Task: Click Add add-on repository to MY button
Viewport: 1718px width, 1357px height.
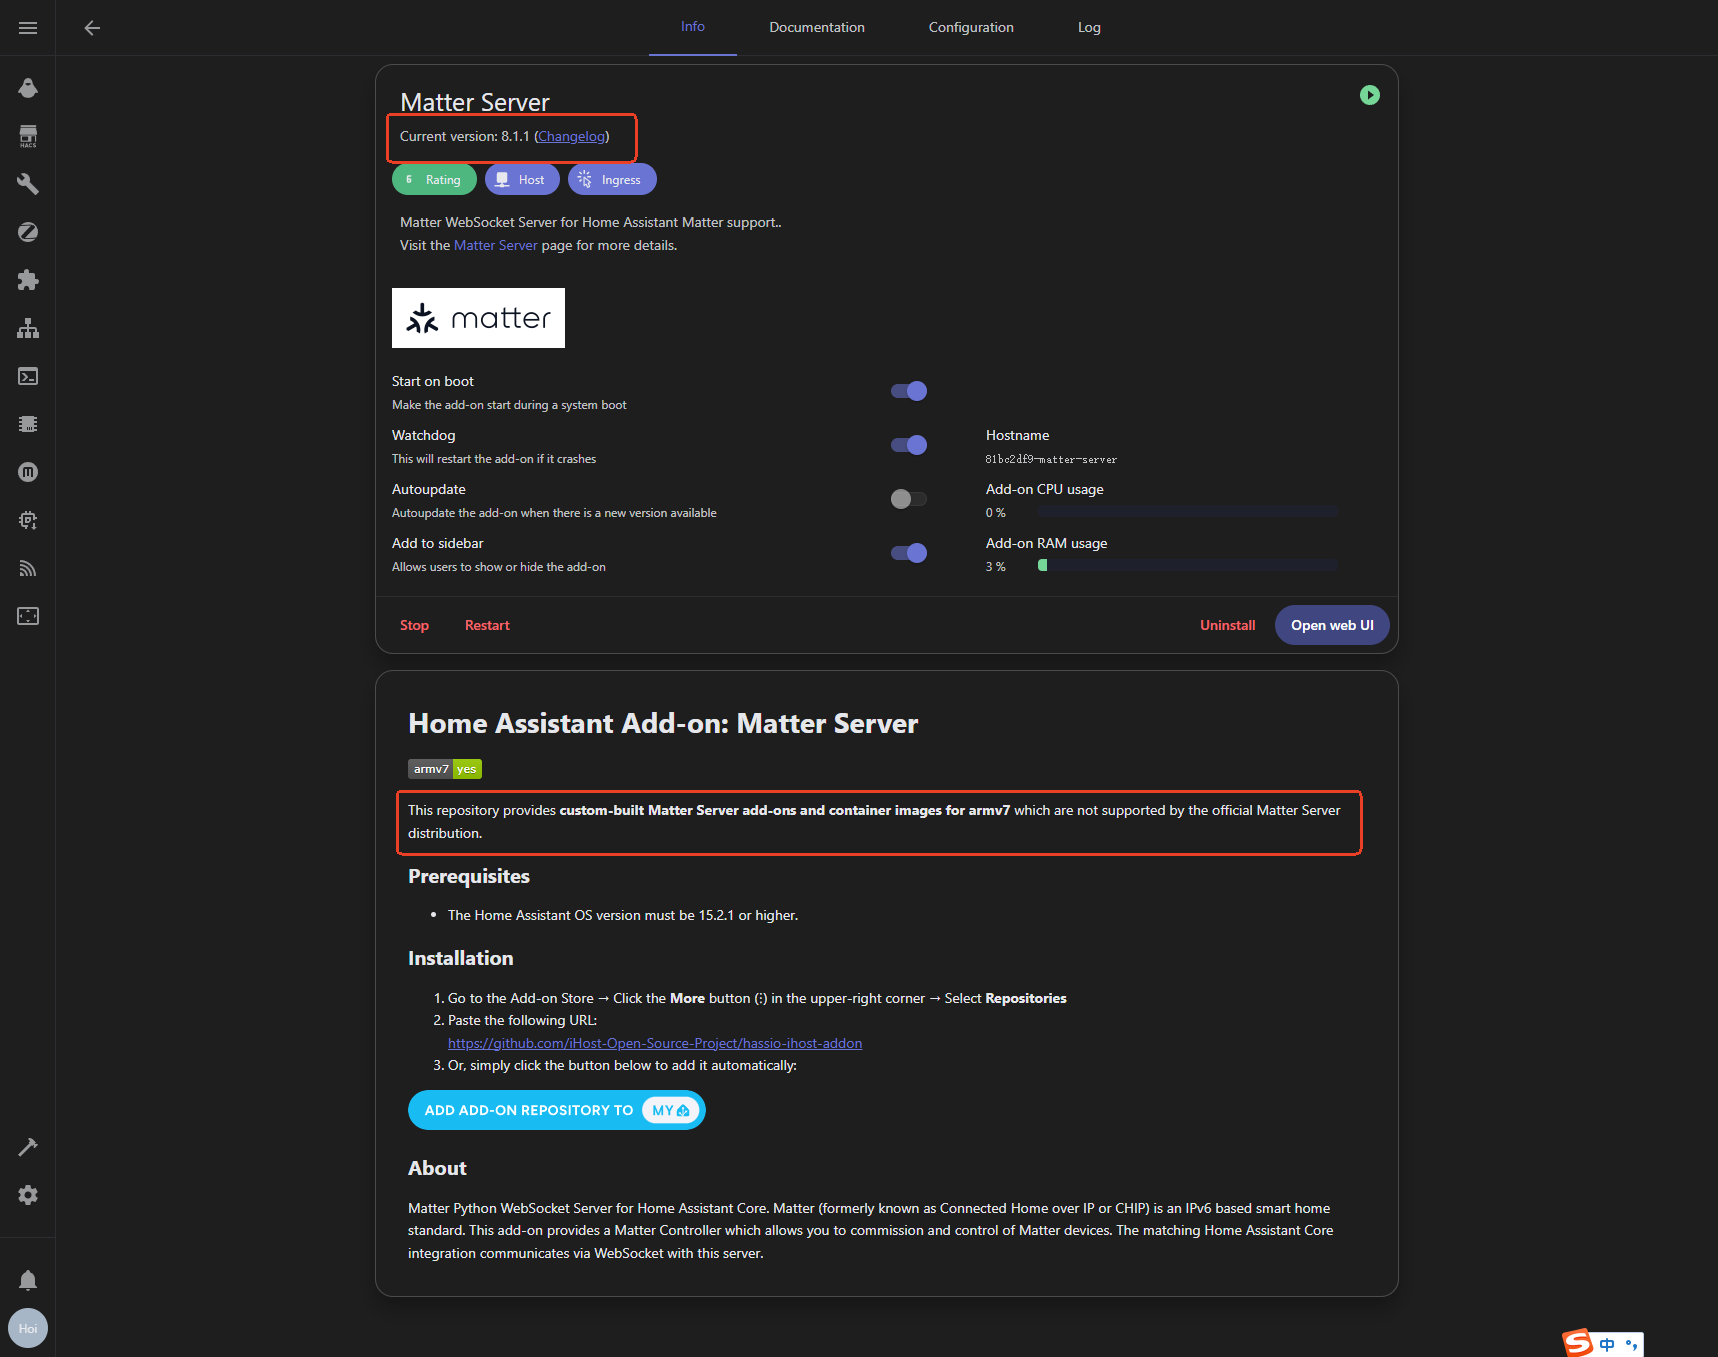Action: coord(557,1110)
